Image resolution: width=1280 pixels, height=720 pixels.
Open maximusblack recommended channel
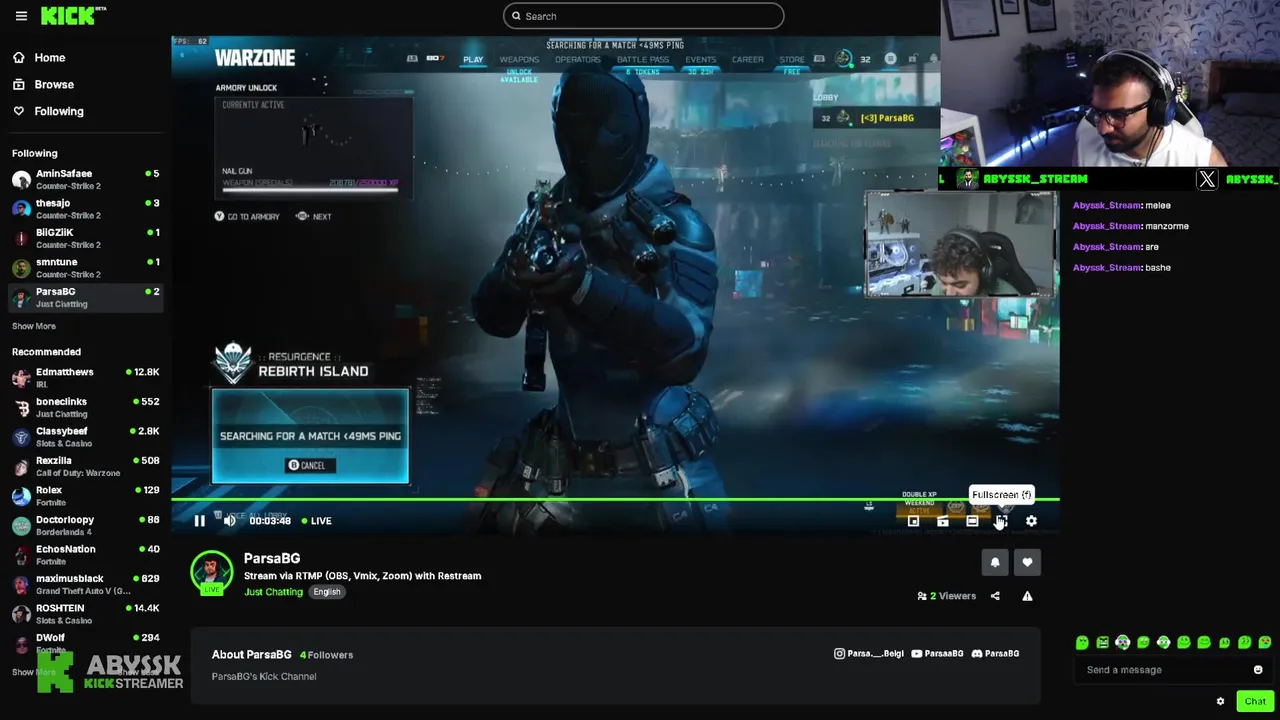[x=85, y=584]
